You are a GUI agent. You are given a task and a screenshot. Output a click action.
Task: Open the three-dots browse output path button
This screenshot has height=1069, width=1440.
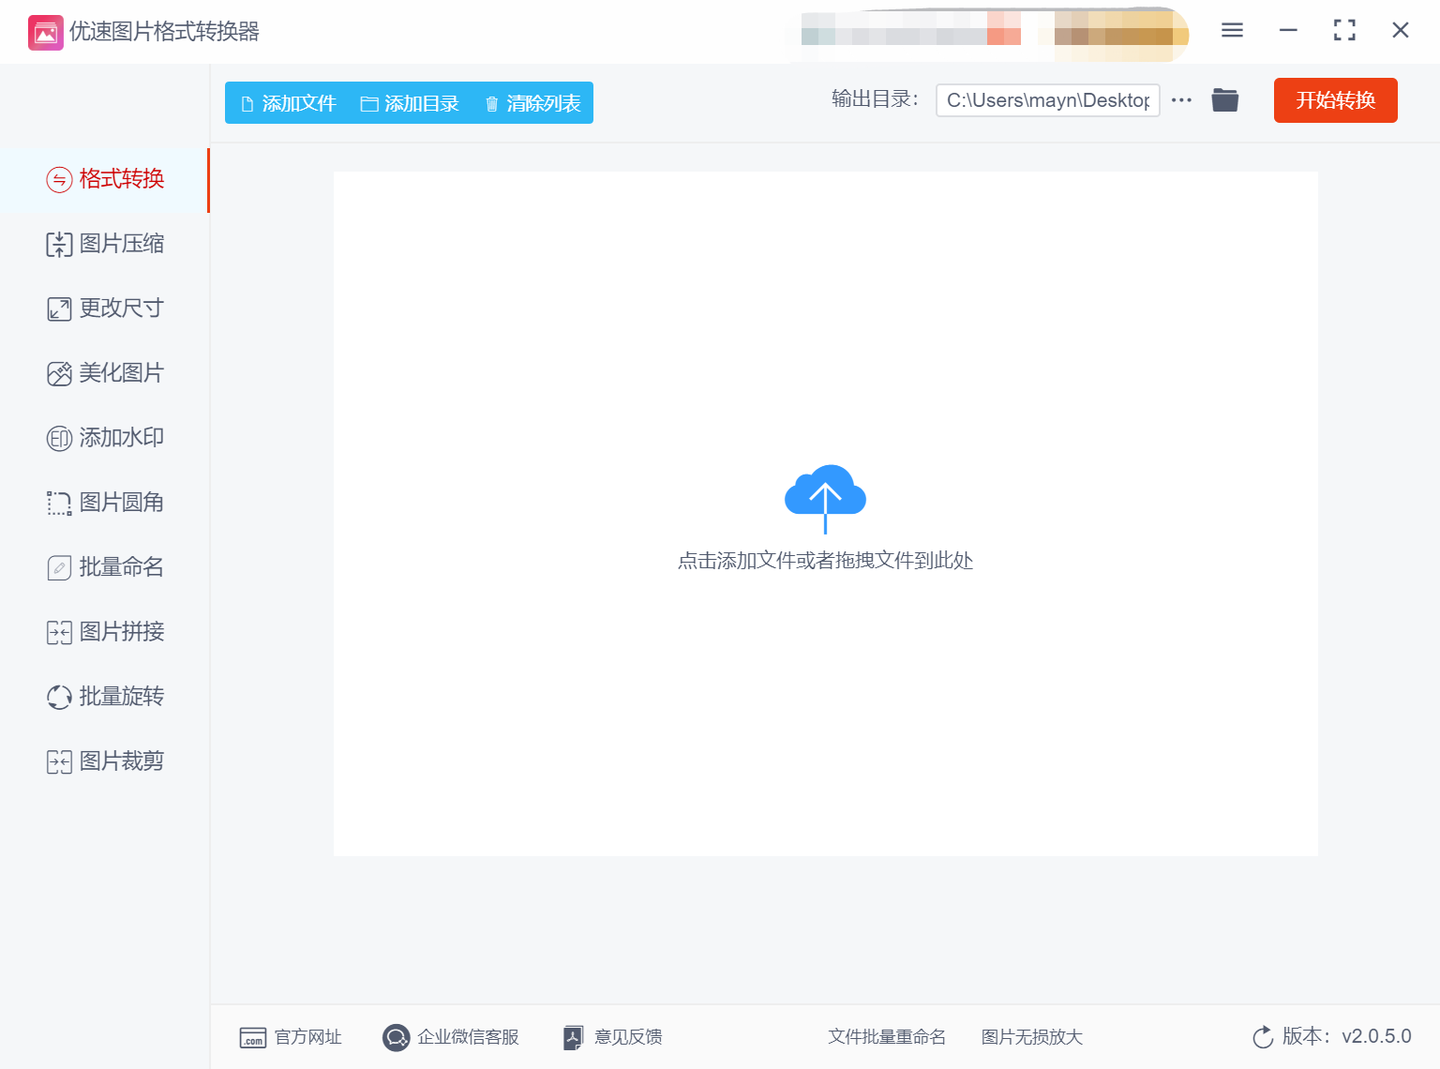click(x=1181, y=100)
